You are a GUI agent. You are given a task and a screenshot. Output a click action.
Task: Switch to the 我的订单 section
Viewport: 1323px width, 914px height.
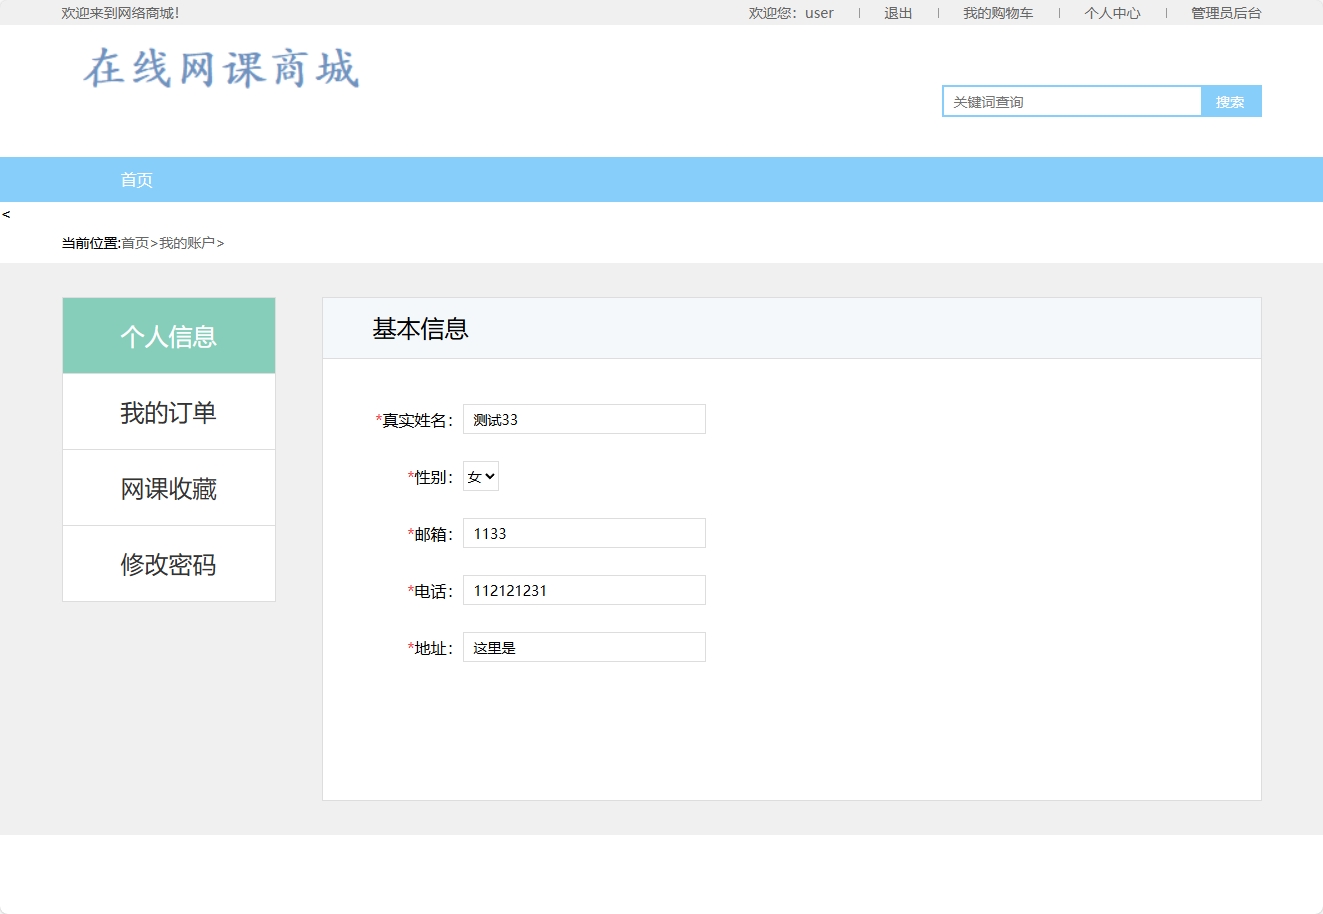168,411
